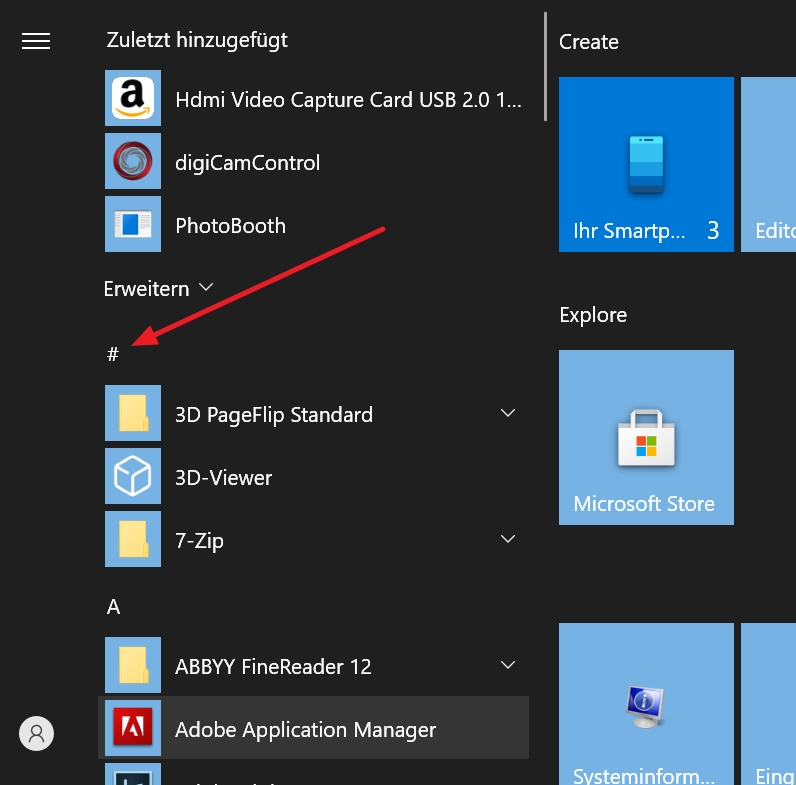Screen dimensions: 796x785
Task: Open the Microsoft Store tile
Action: (646, 437)
